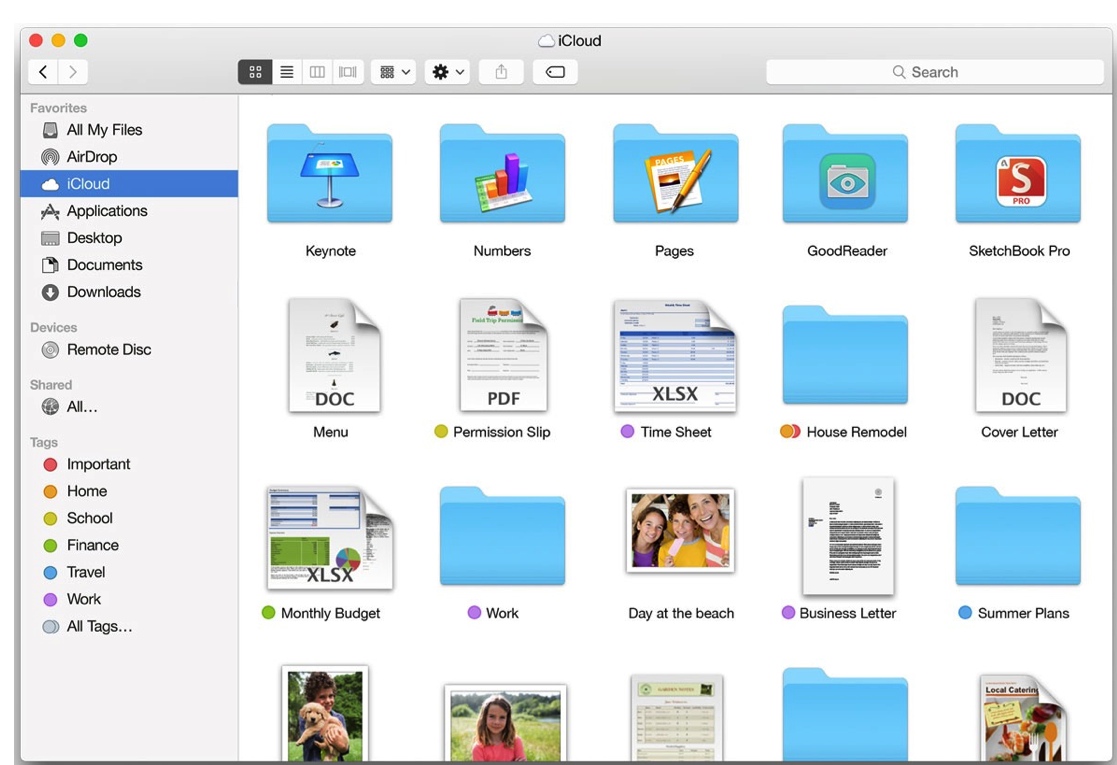1117x765 pixels.
Task: Click the iCloud window title
Action: point(570,41)
